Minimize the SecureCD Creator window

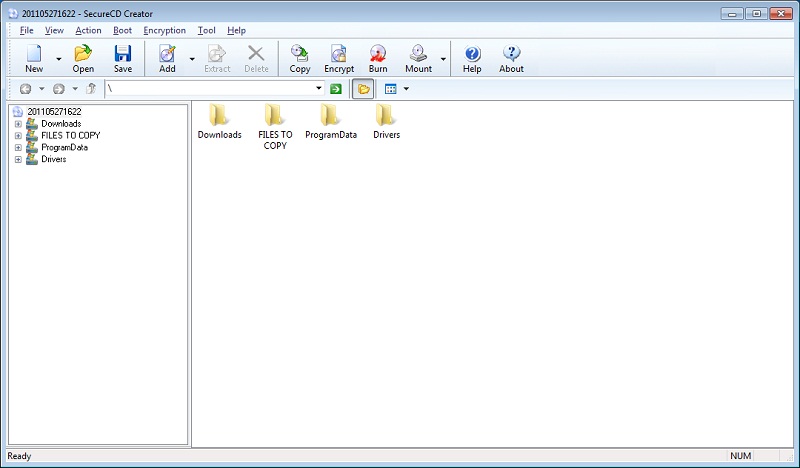tap(732, 14)
